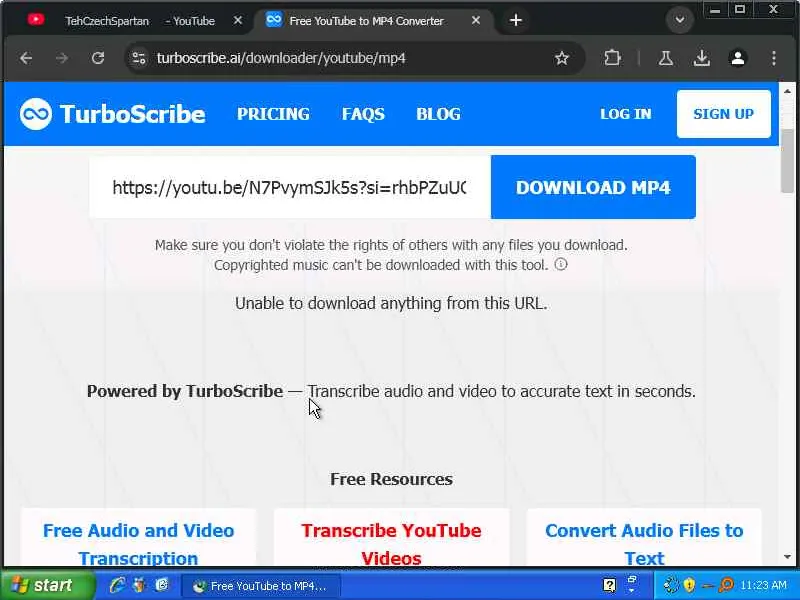Open the tab search dropdown arrow
The height and width of the screenshot is (600, 800).
click(680, 20)
